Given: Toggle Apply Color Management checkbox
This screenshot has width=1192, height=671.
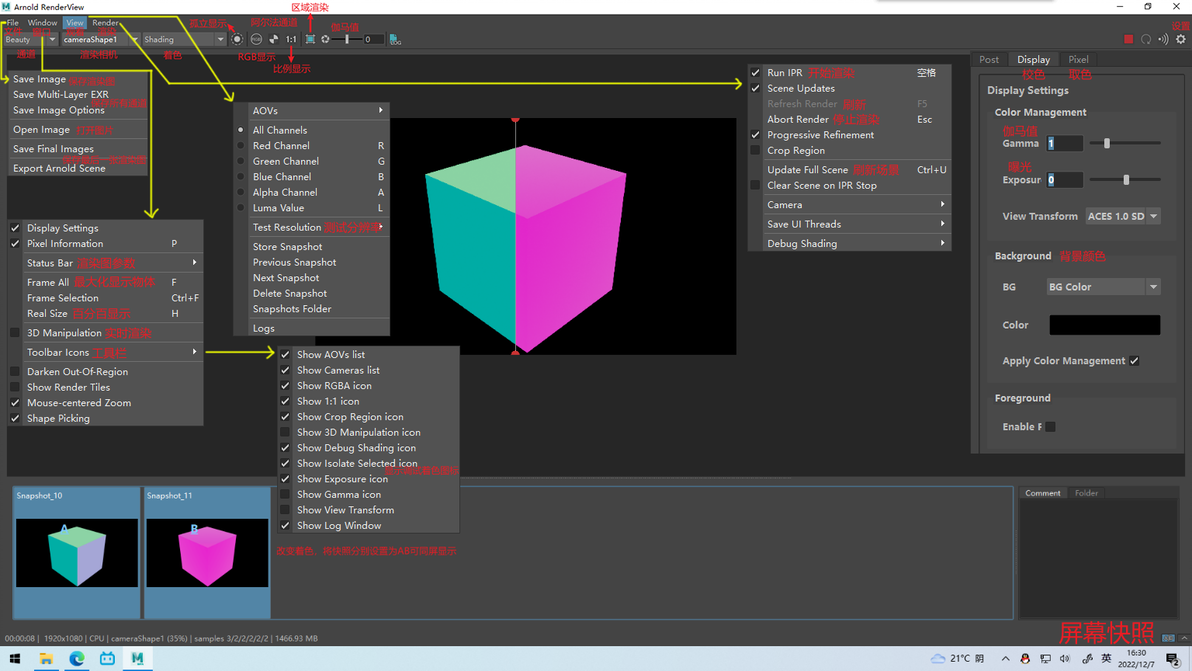Looking at the screenshot, I should [x=1134, y=361].
